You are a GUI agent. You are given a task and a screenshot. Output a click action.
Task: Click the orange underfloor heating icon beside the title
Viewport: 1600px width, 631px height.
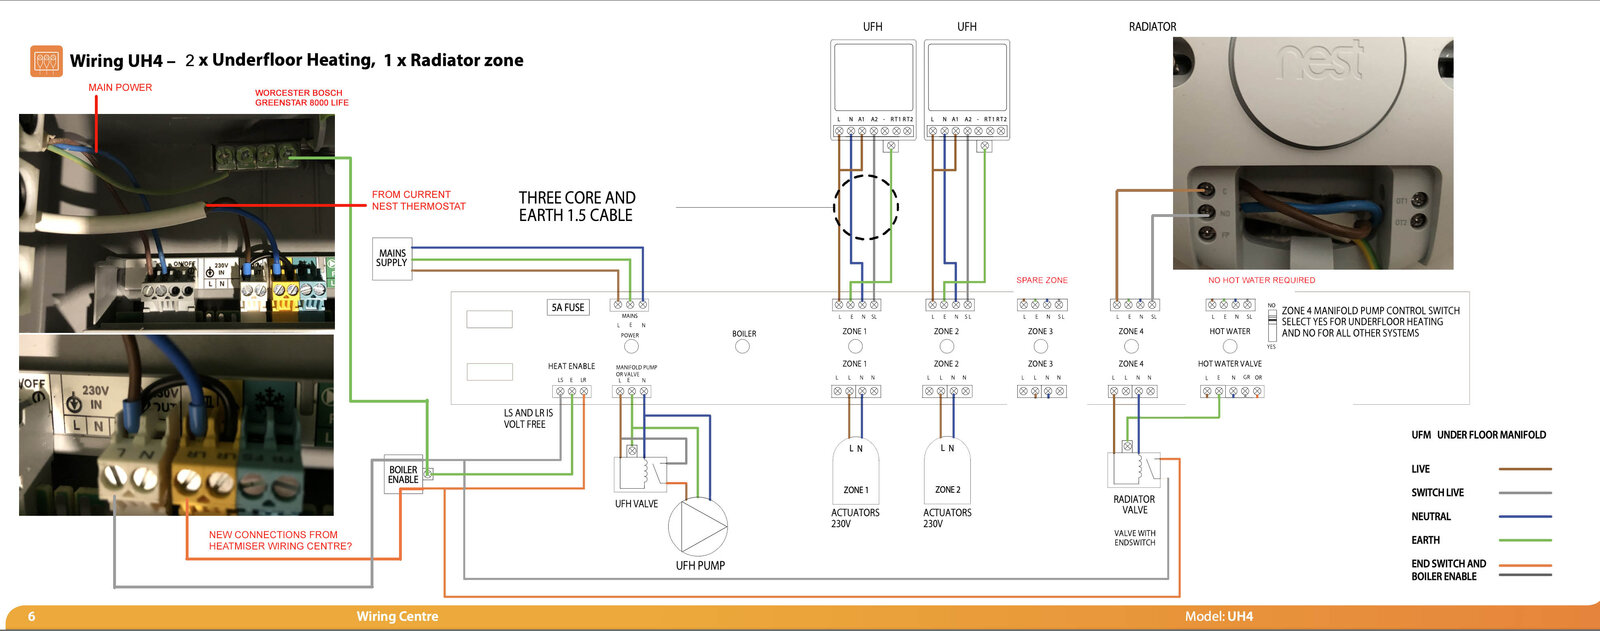click(46, 61)
